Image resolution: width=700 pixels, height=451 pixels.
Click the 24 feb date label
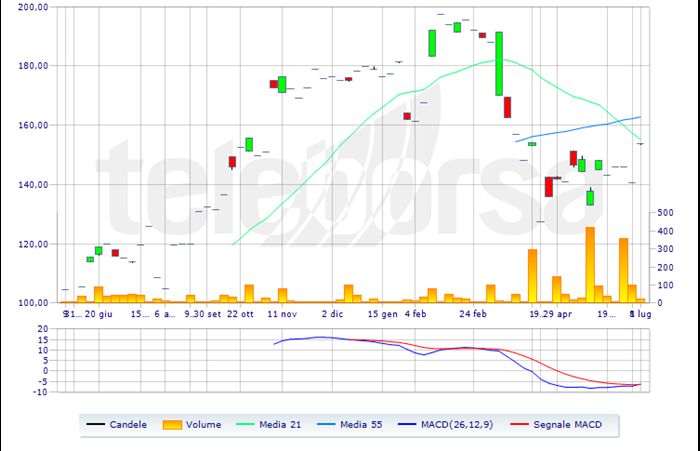click(473, 314)
